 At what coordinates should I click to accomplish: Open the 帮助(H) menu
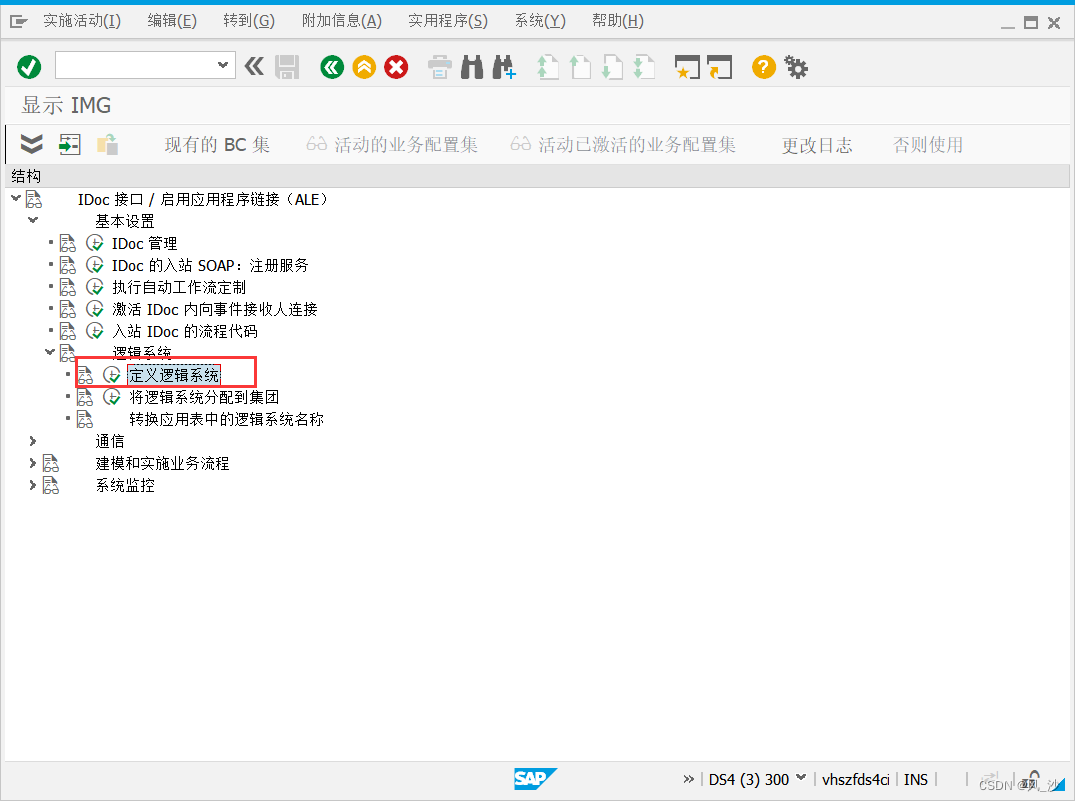point(618,21)
